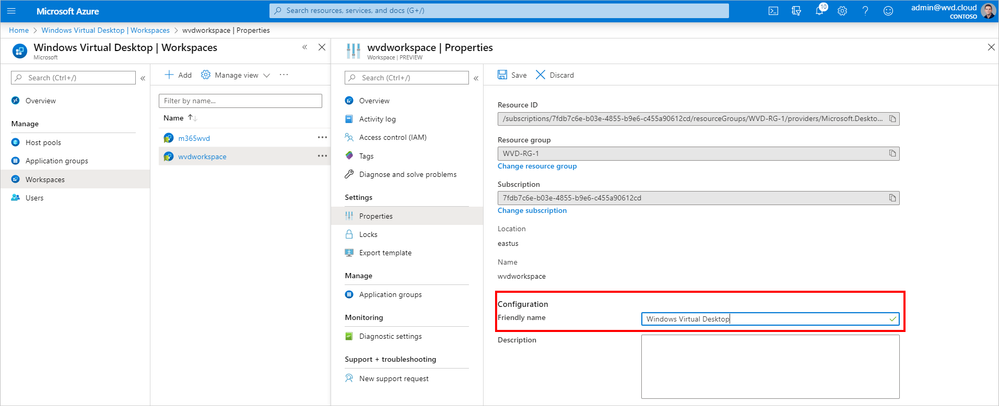
Task: Focus the left blade Search (Ctrl+/) box
Action: click(x=73, y=78)
